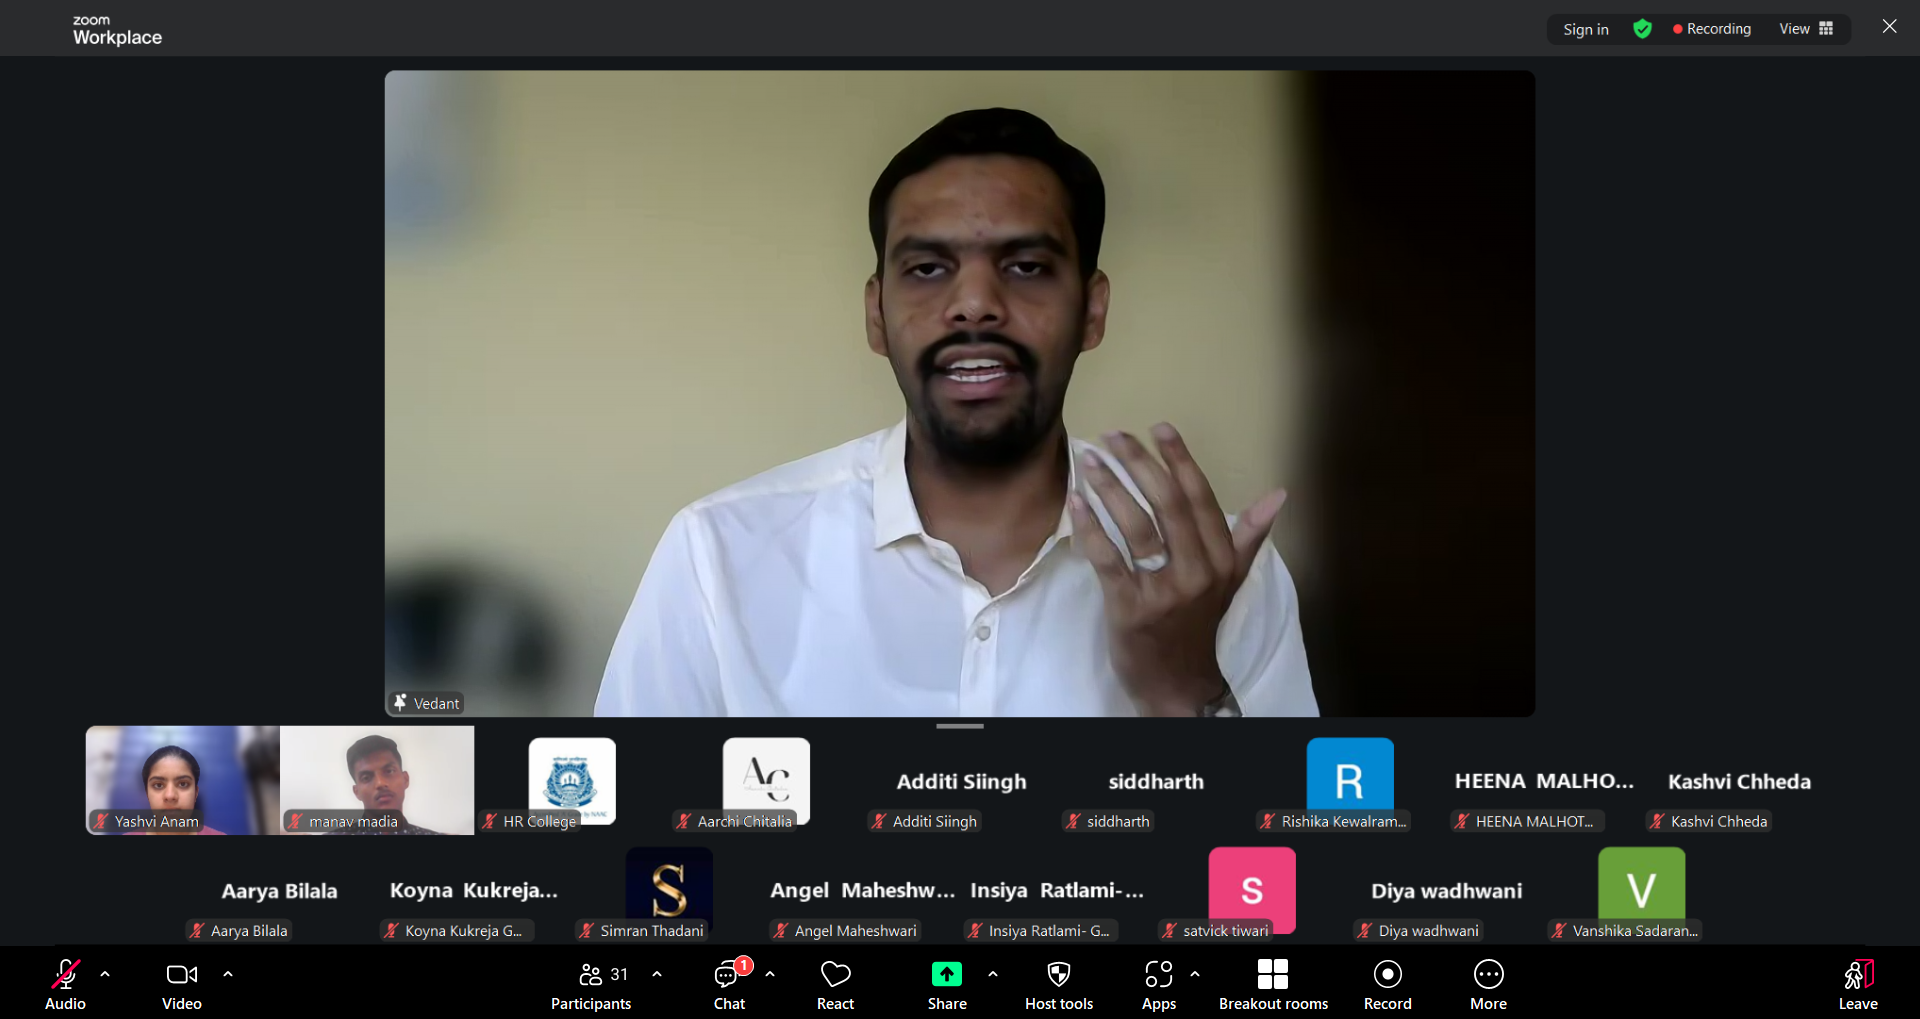Open Host tools shield
The image size is (1920, 1019).
coord(1058,985)
